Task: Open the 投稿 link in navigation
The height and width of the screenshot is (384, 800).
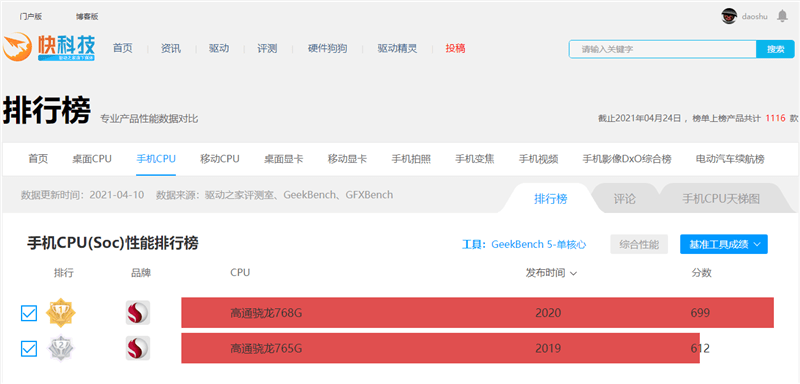Action: click(x=455, y=48)
